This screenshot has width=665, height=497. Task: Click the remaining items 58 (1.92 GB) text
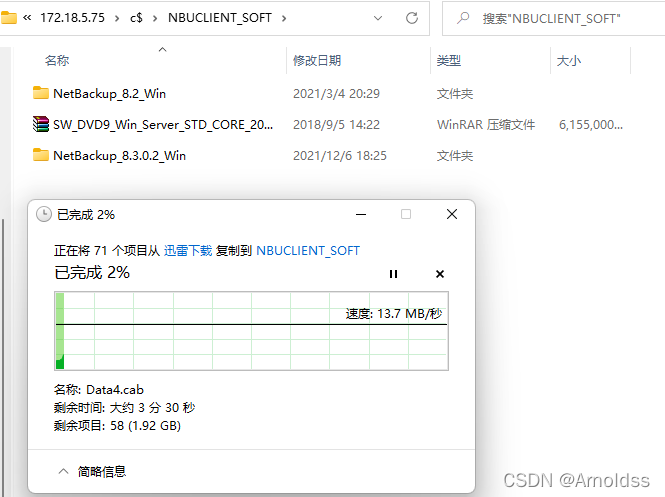(x=145, y=425)
